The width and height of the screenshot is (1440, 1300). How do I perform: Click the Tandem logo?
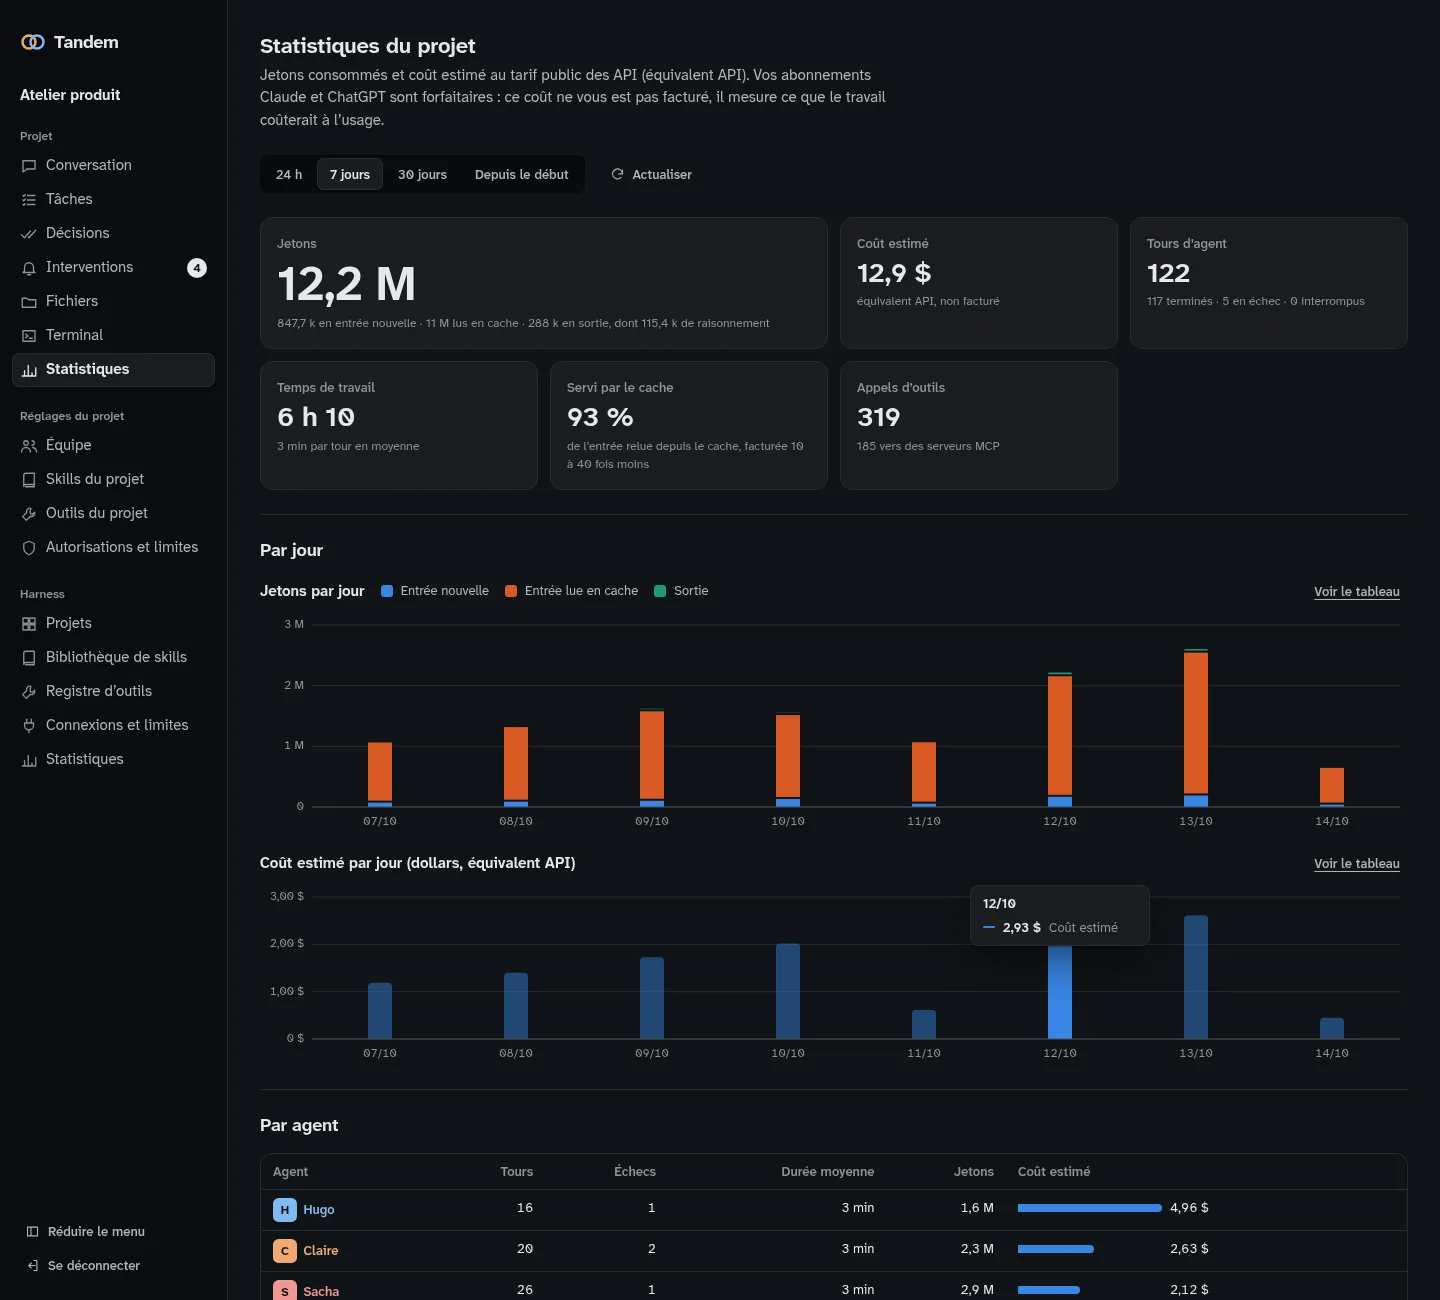tap(33, 42)
